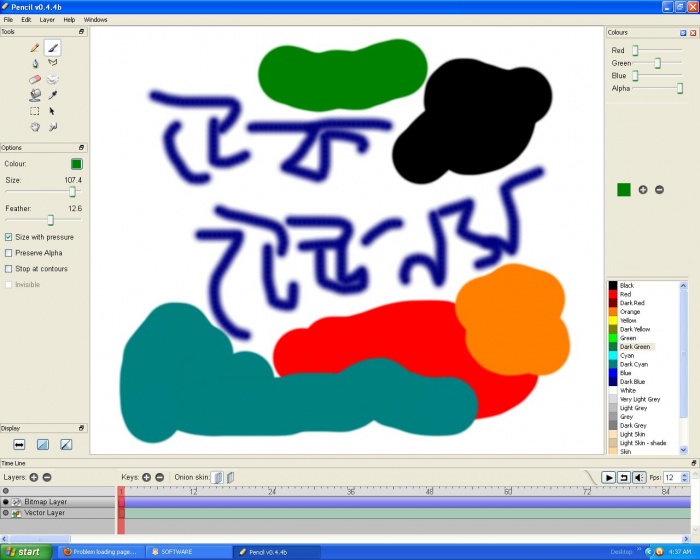Remove colour from palette with minus
Viewport: 700px width, 560px height.
(659, 190)
